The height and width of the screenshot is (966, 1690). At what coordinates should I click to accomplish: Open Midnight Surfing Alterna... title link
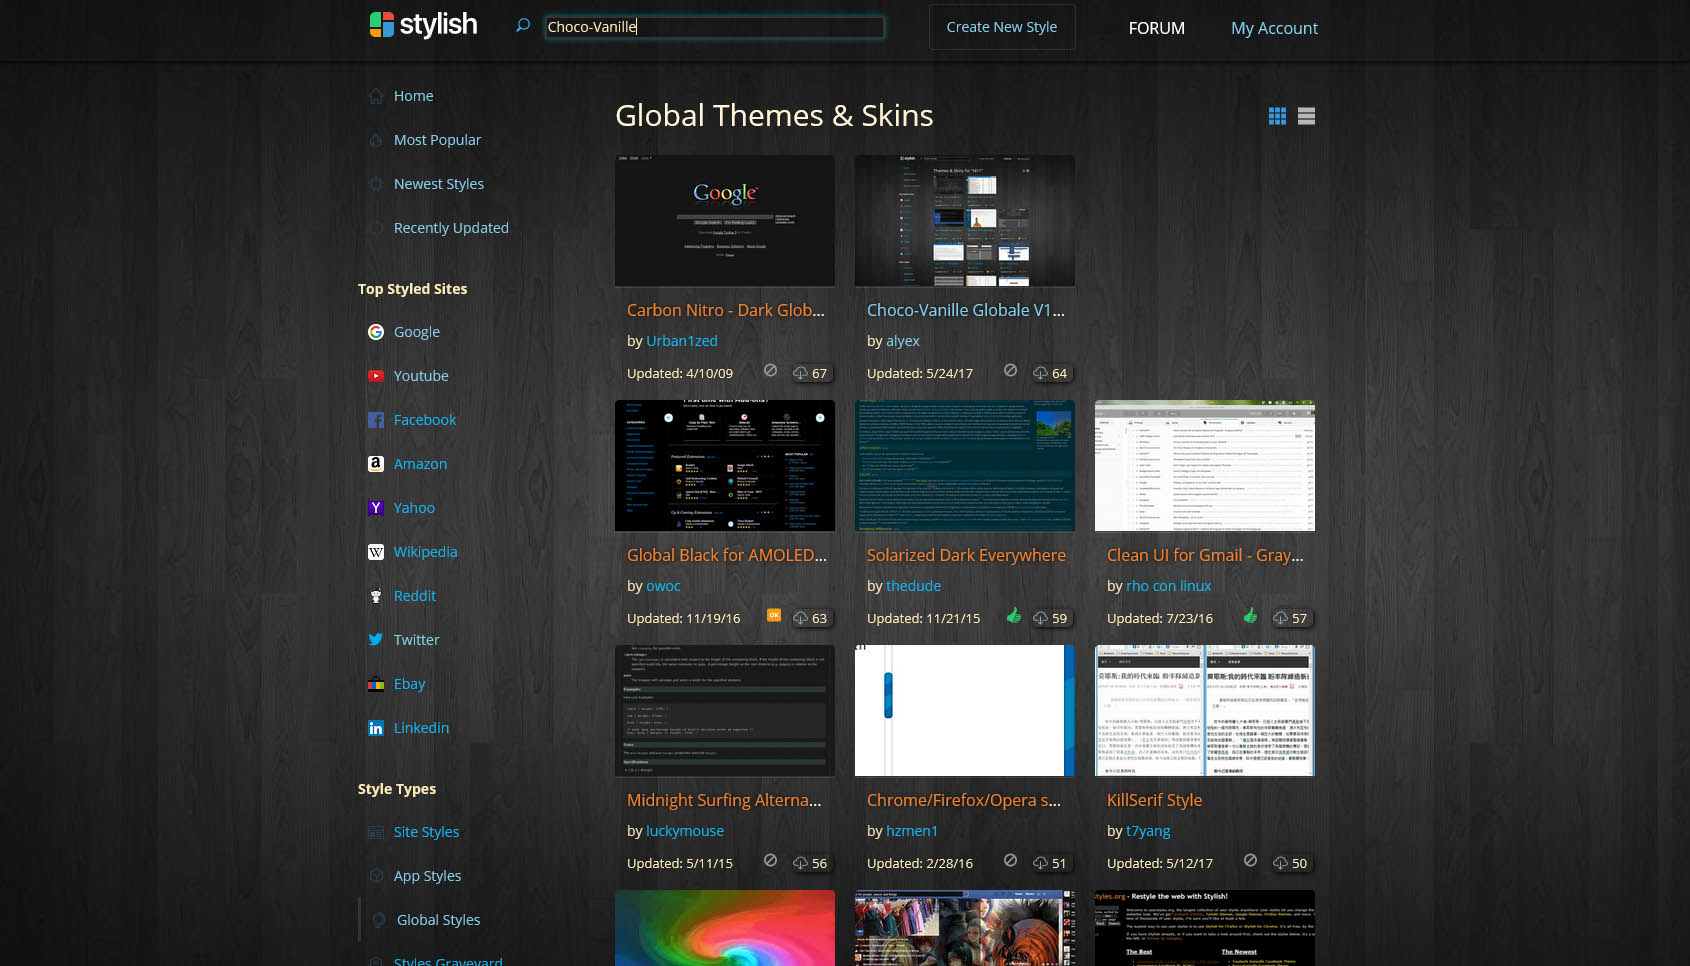point(724,800)
